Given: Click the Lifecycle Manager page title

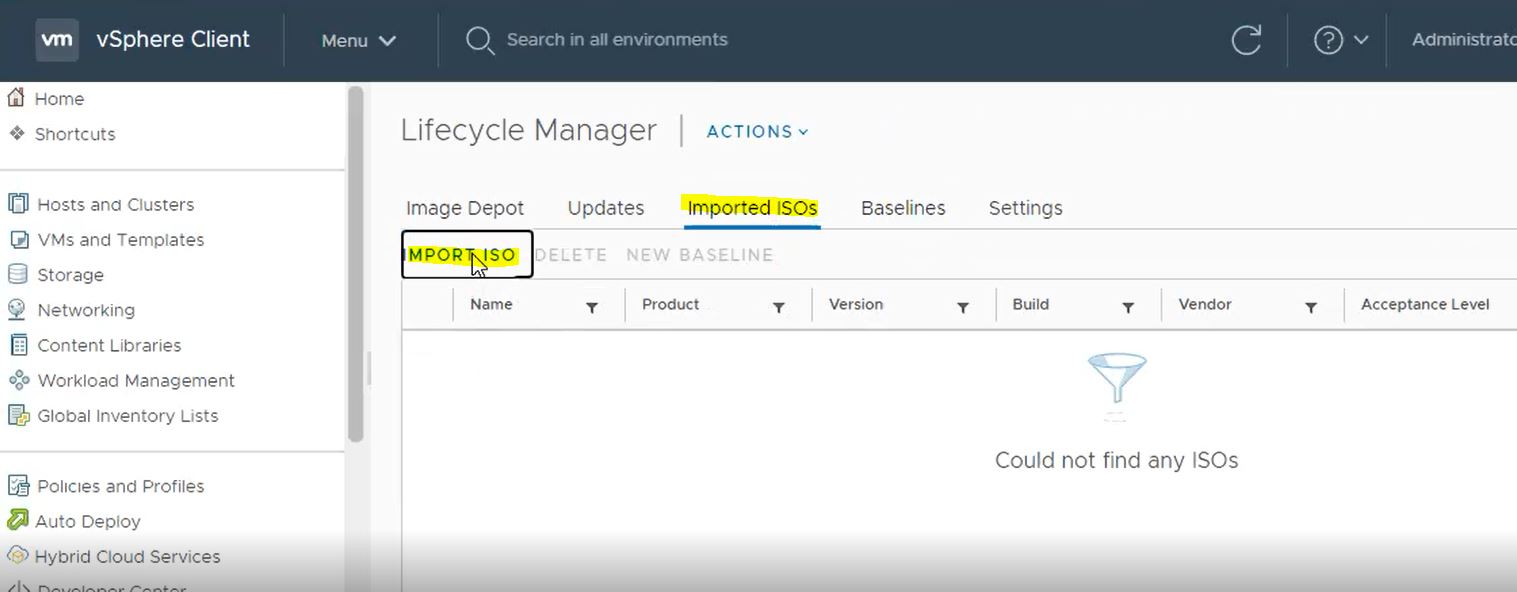Looking at the screenshot, I should [x=528, y=130].
